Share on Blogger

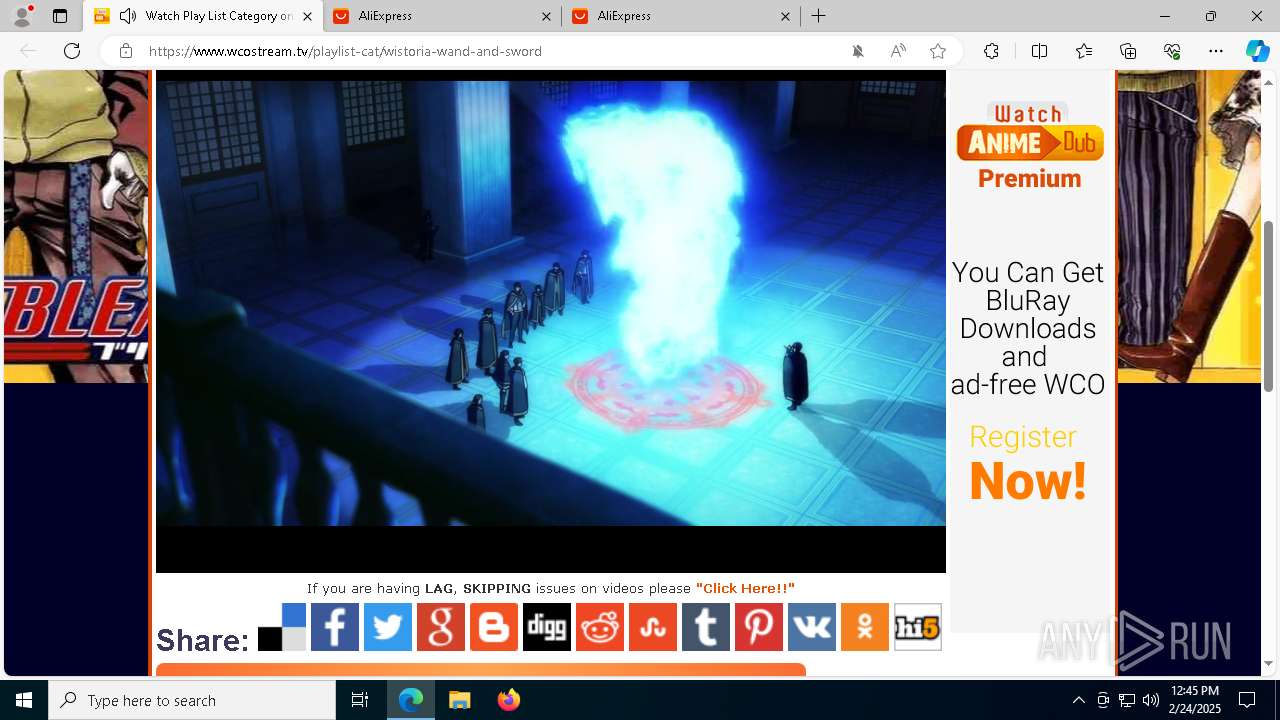pos(494,627)
